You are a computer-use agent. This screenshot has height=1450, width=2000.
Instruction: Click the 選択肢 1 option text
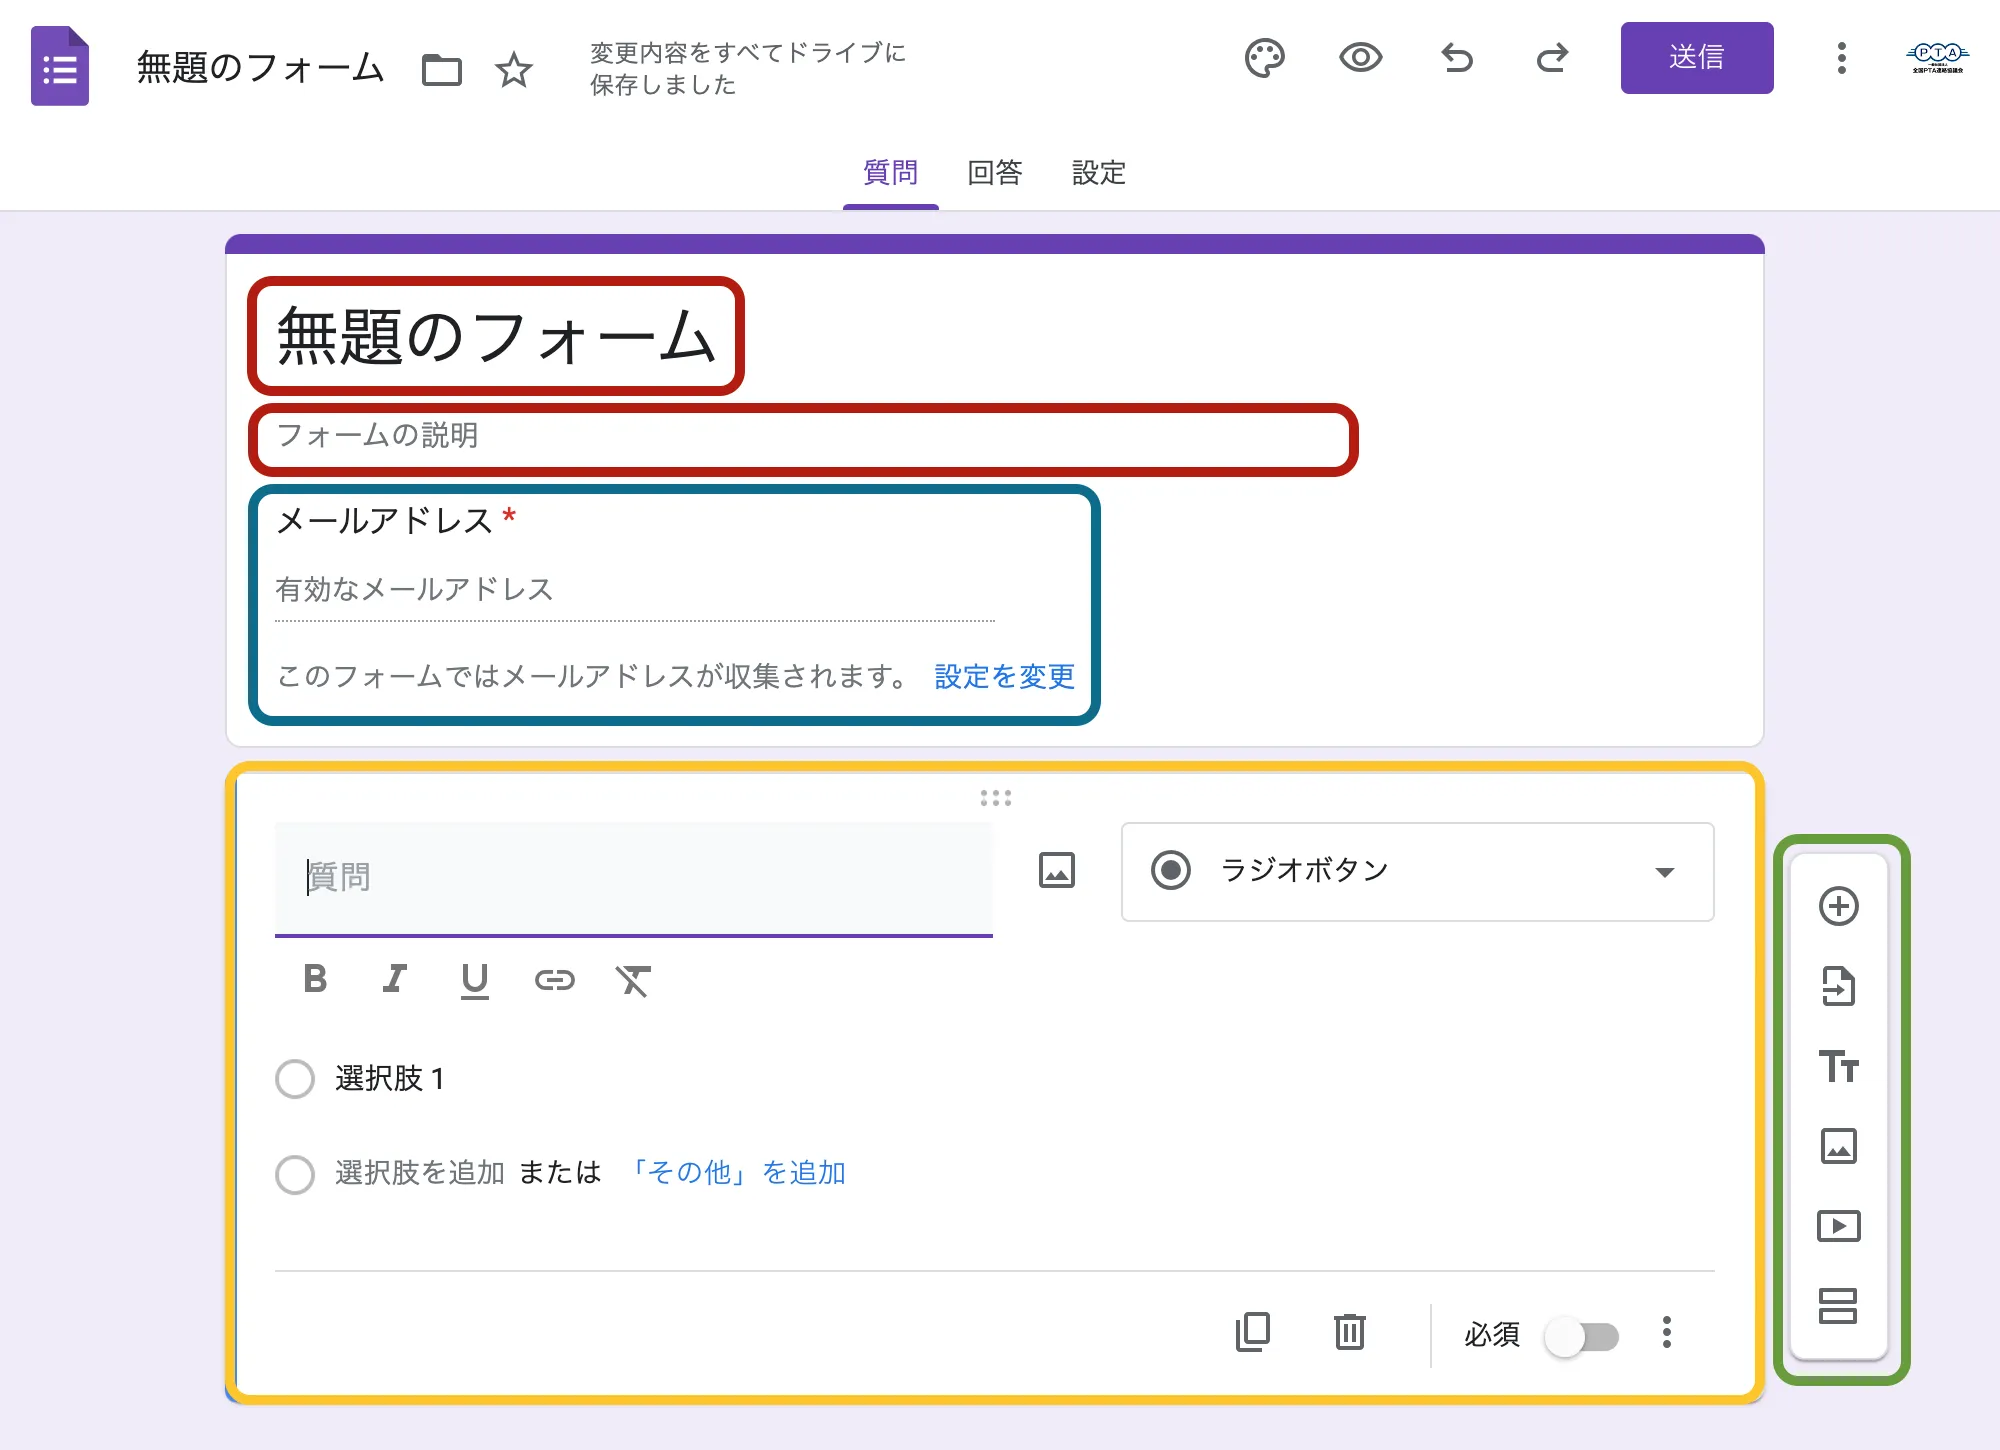(x=390, y=1079)
